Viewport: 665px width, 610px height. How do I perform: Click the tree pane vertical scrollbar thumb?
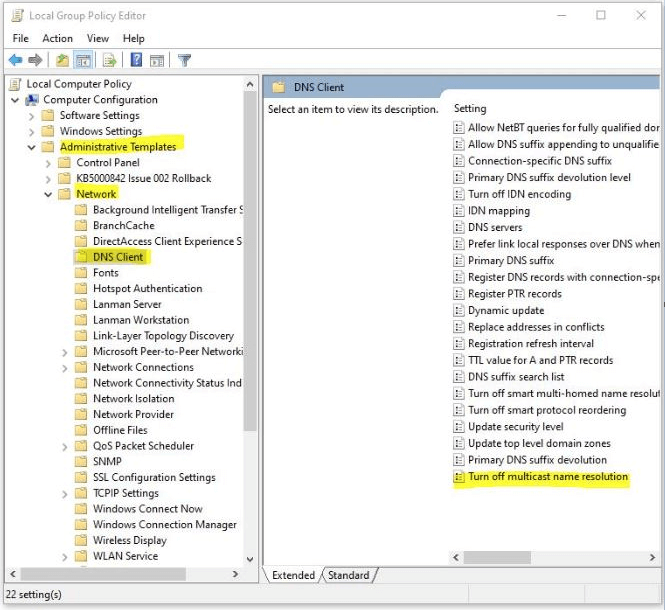point(250,261)
